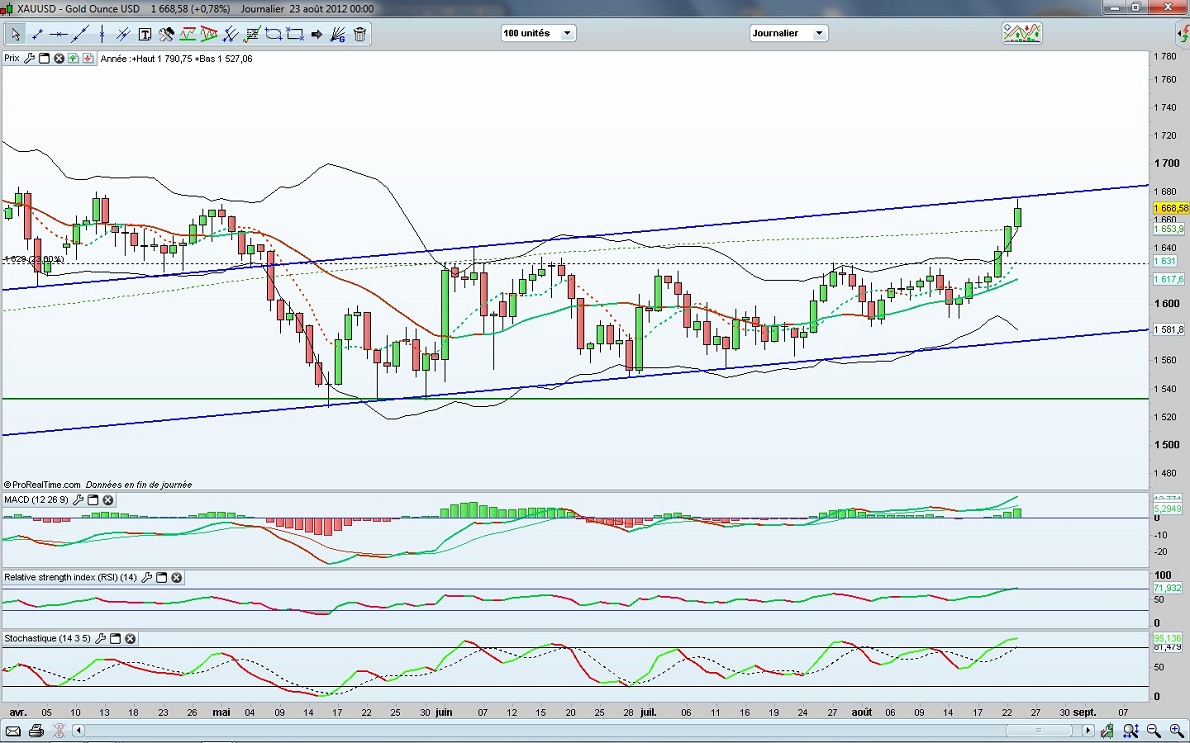The width and height of the screenshot is (1190, 743).
Task: Open the 100 unités dropdown
Action: click(568, 33)
